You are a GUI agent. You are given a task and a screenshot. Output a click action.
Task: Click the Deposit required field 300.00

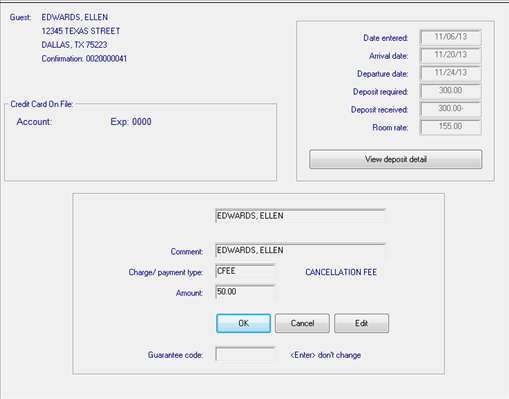coord(450,91)
